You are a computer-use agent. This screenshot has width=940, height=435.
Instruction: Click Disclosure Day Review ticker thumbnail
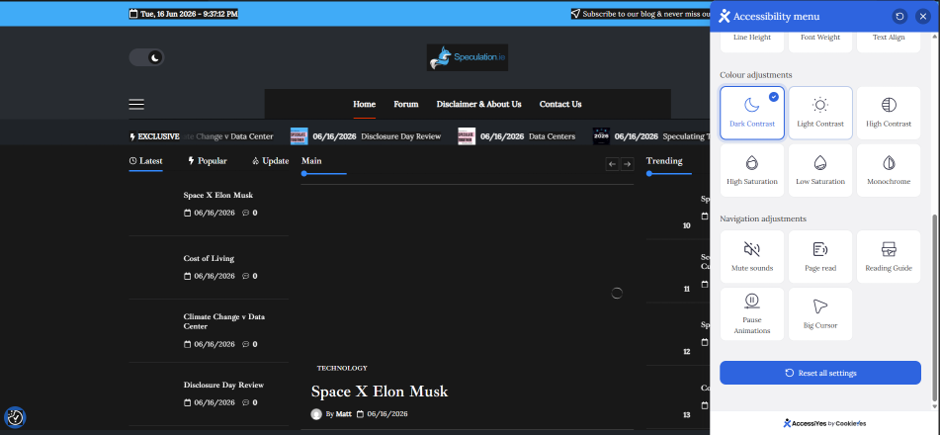click(299, 136)
